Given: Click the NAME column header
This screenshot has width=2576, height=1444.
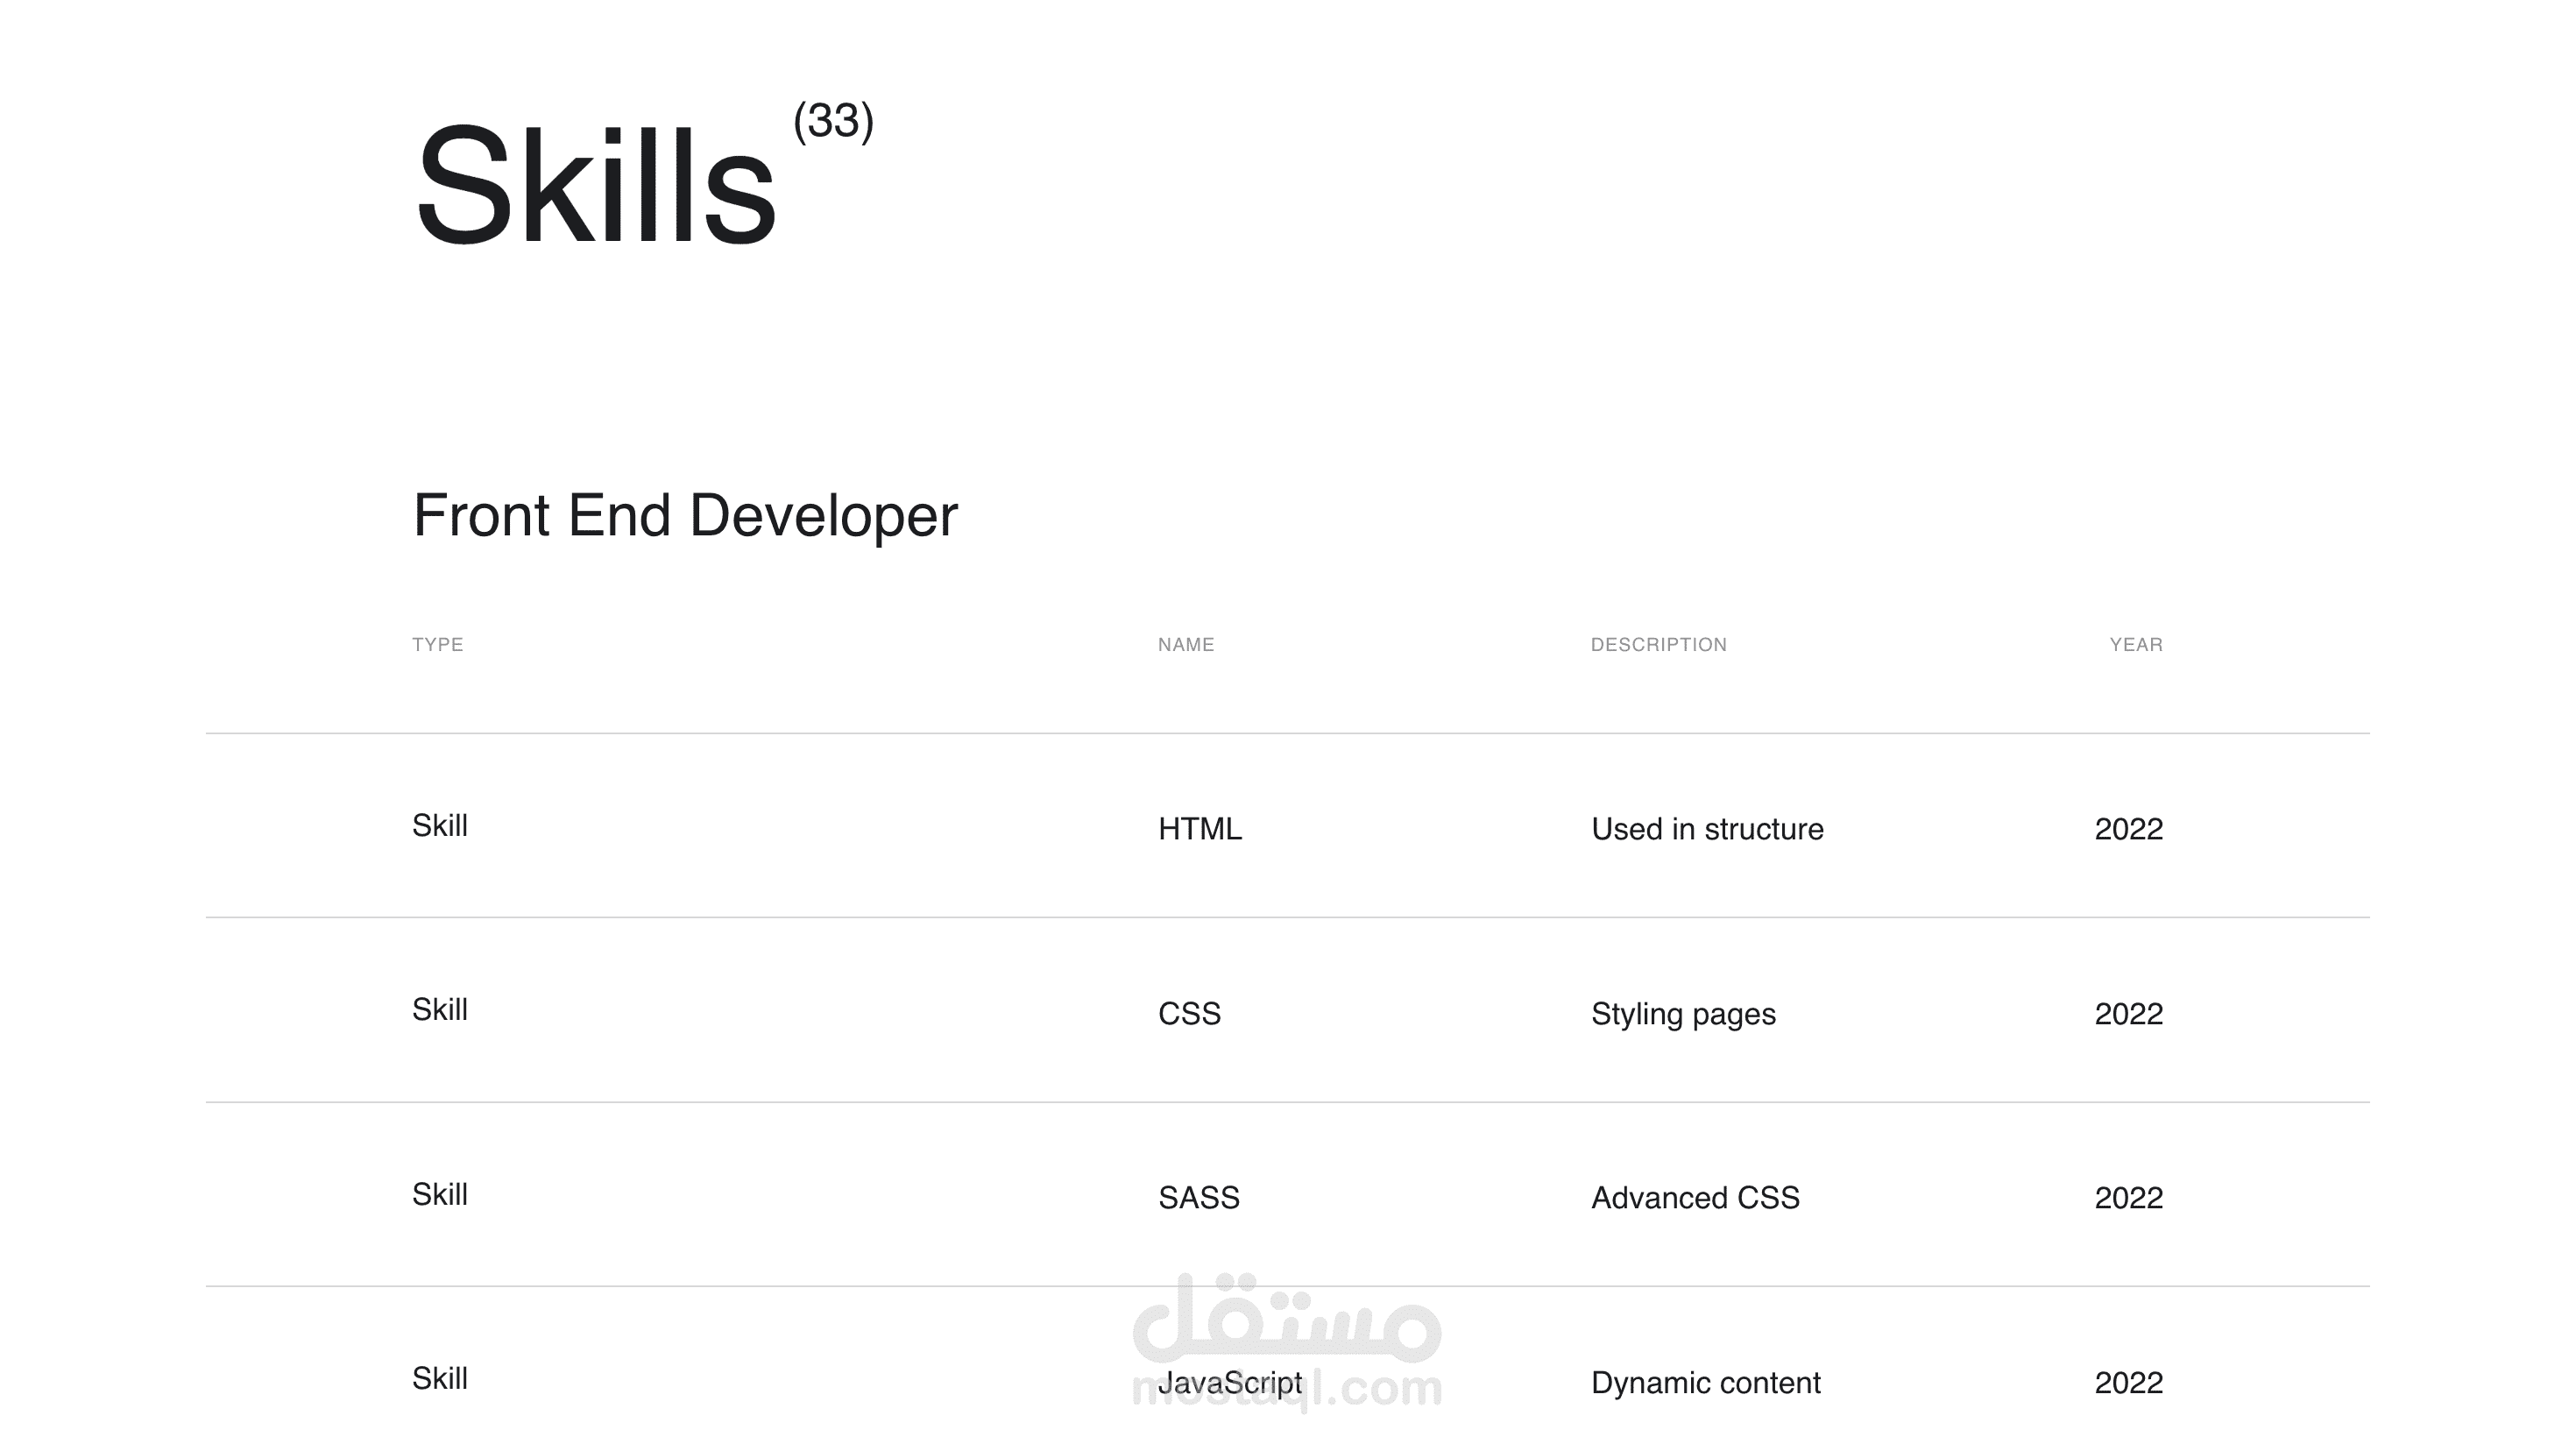Looking at the screenshot, I should pyautogui.click(x=1186, y=645).
